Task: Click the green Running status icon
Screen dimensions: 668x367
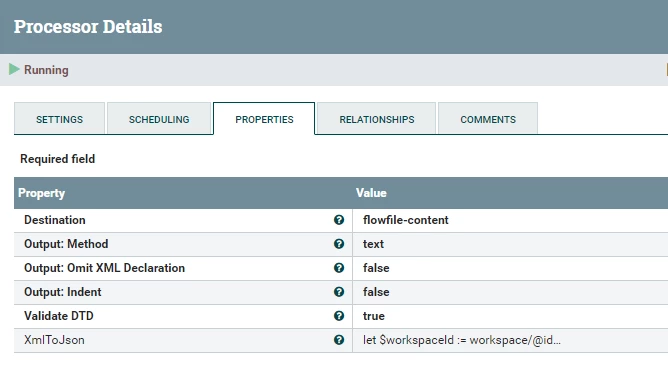Action: (14, 69)
